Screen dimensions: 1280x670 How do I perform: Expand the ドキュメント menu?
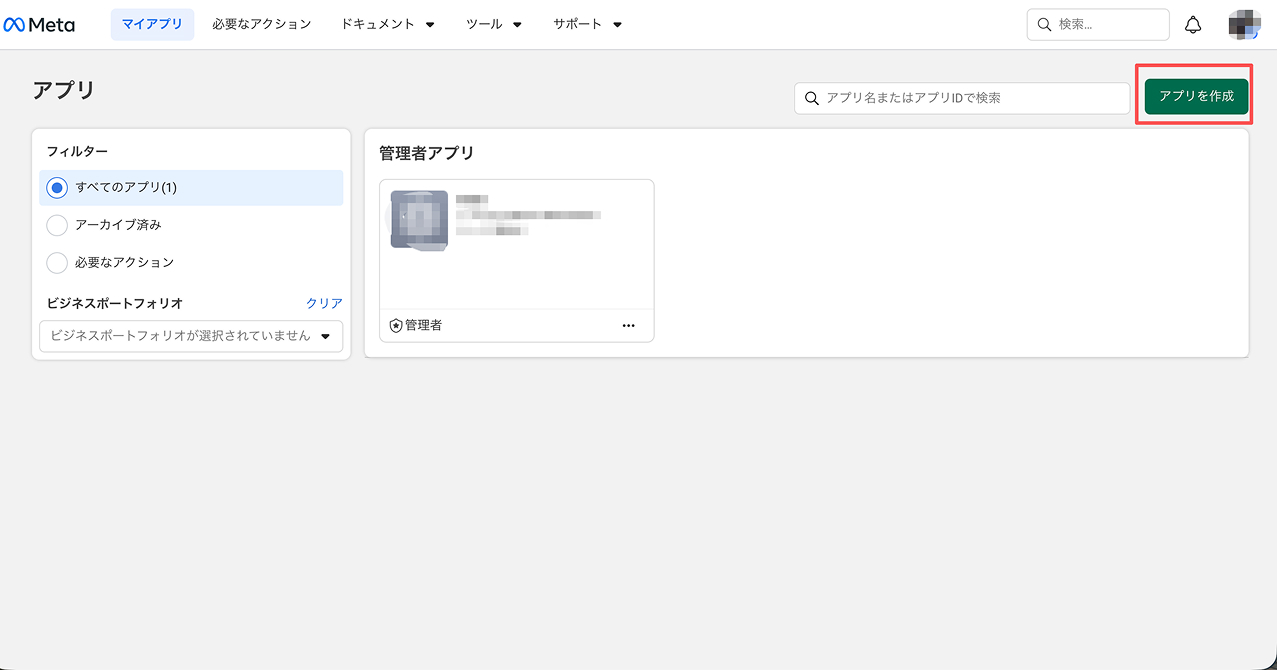click(387, 24)
